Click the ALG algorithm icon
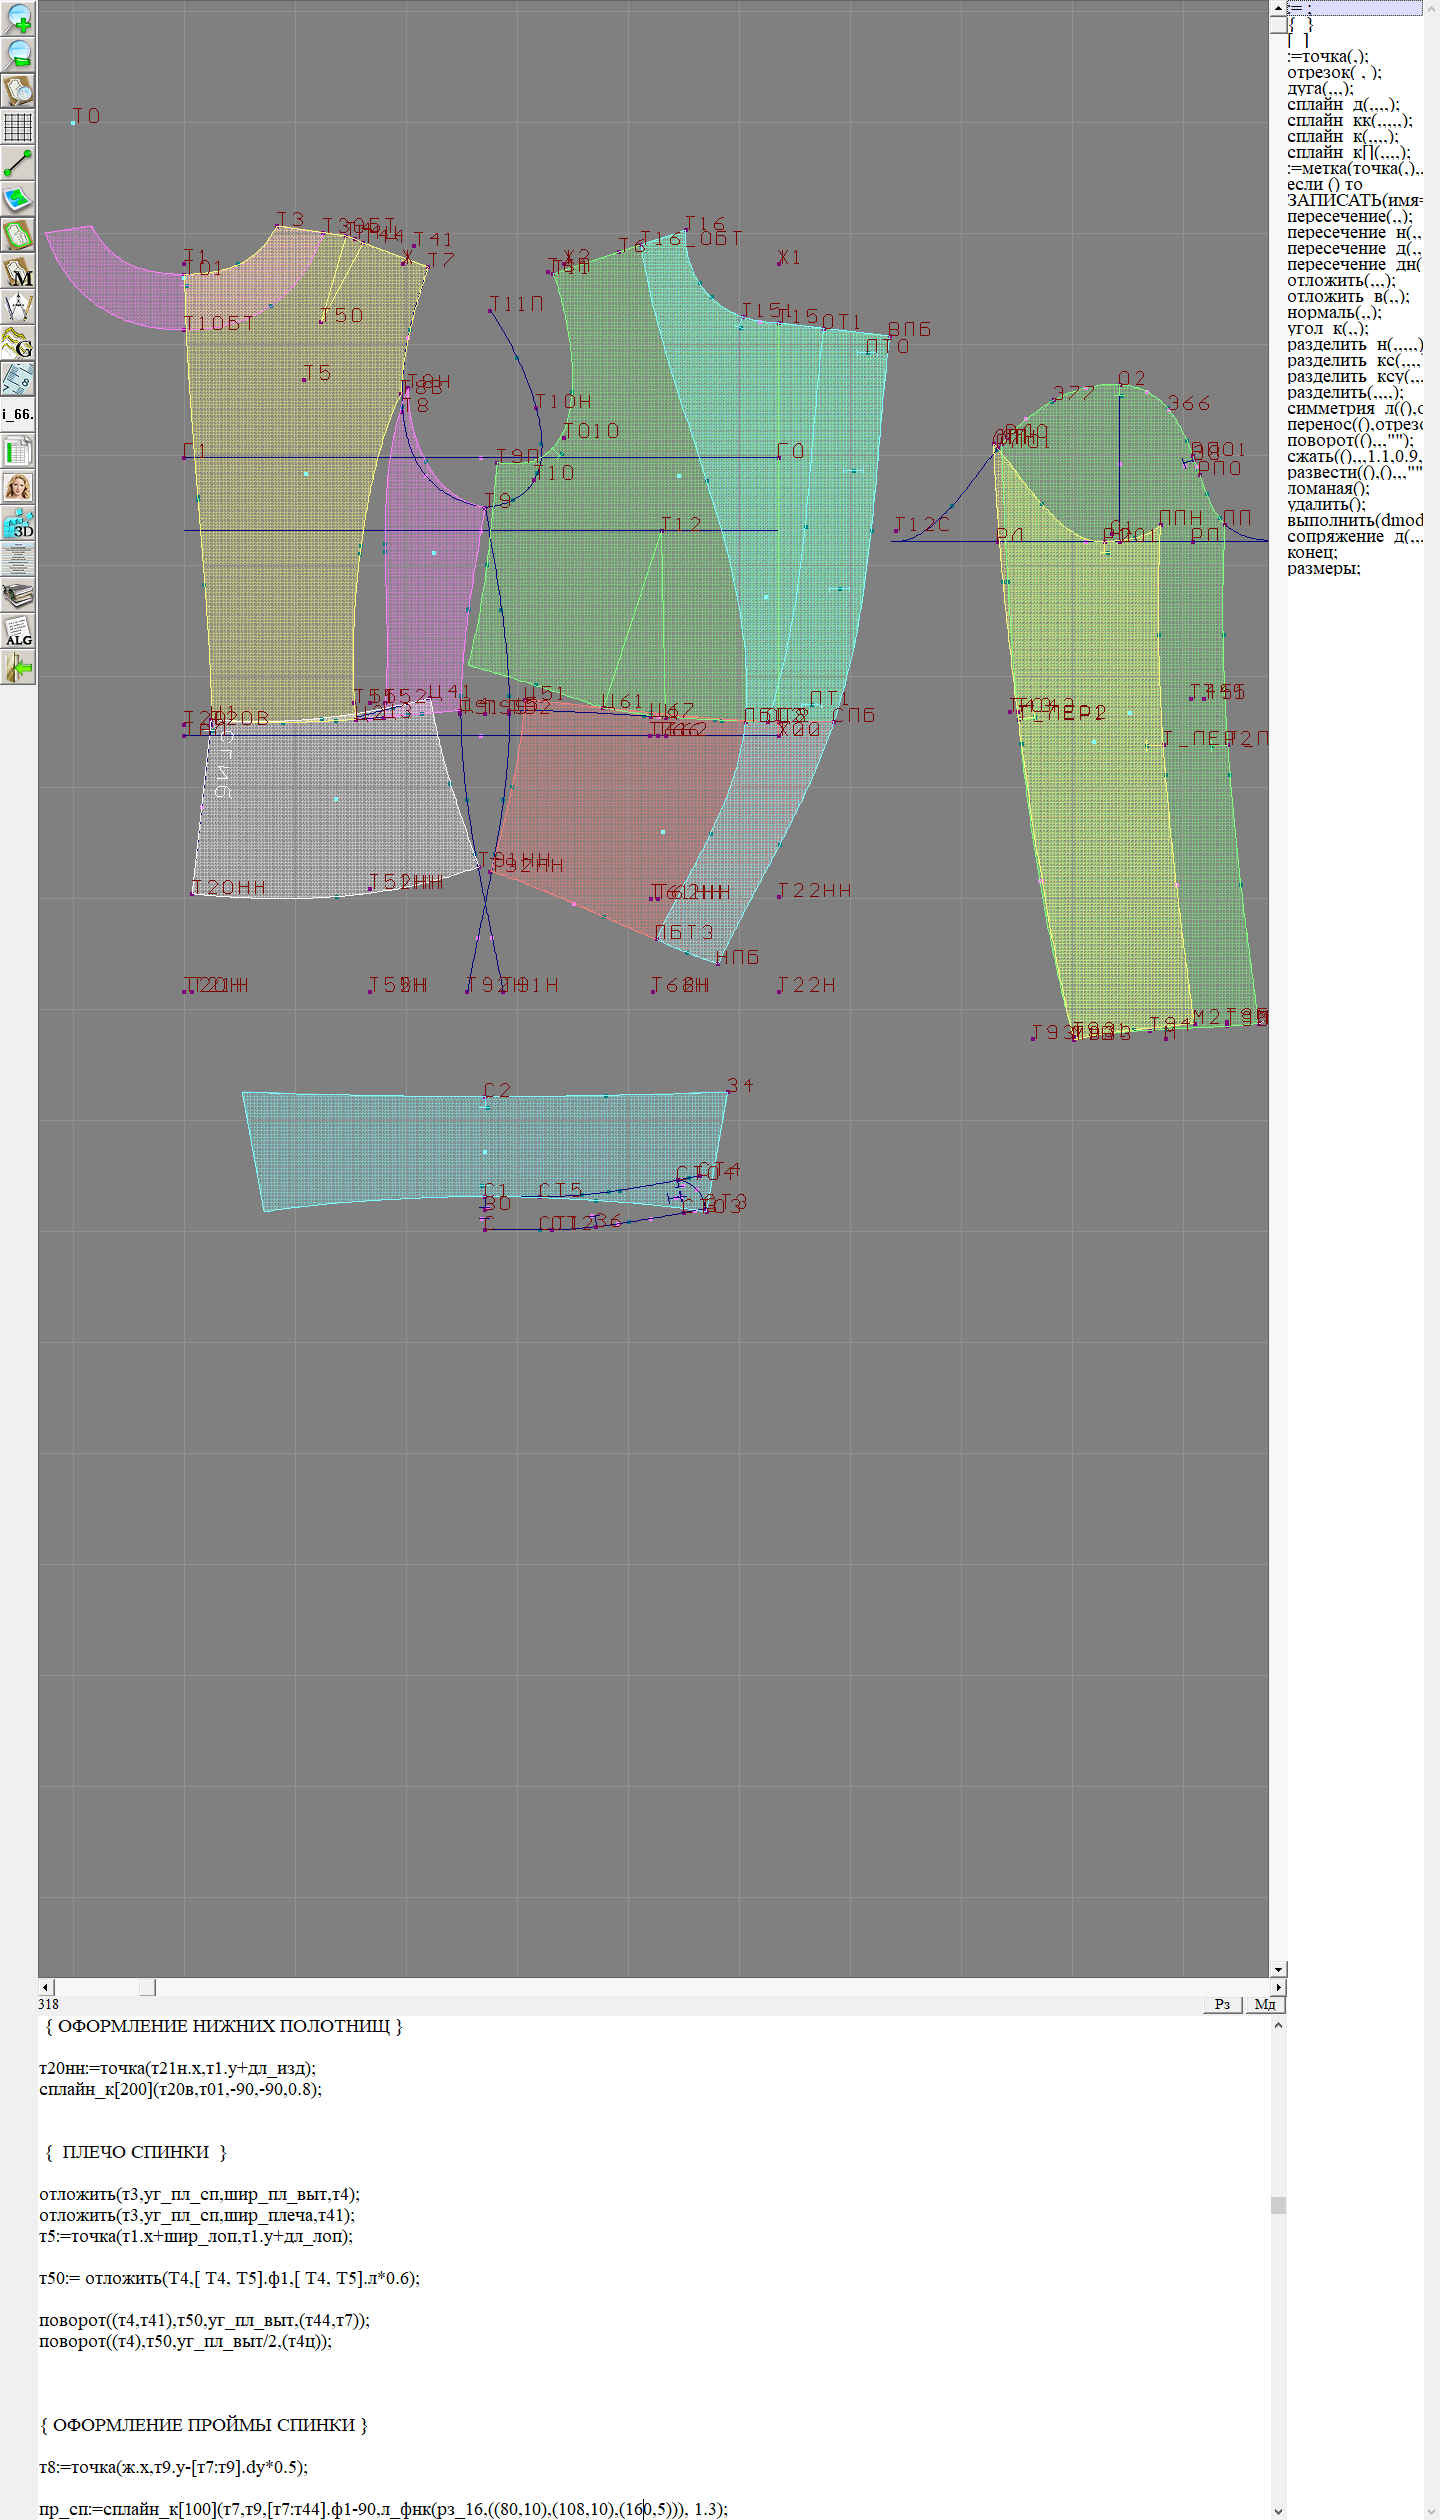Image resolution: width=1440 pixels, height=2520 pixels. pyautogui.click(x=18, y=631)
